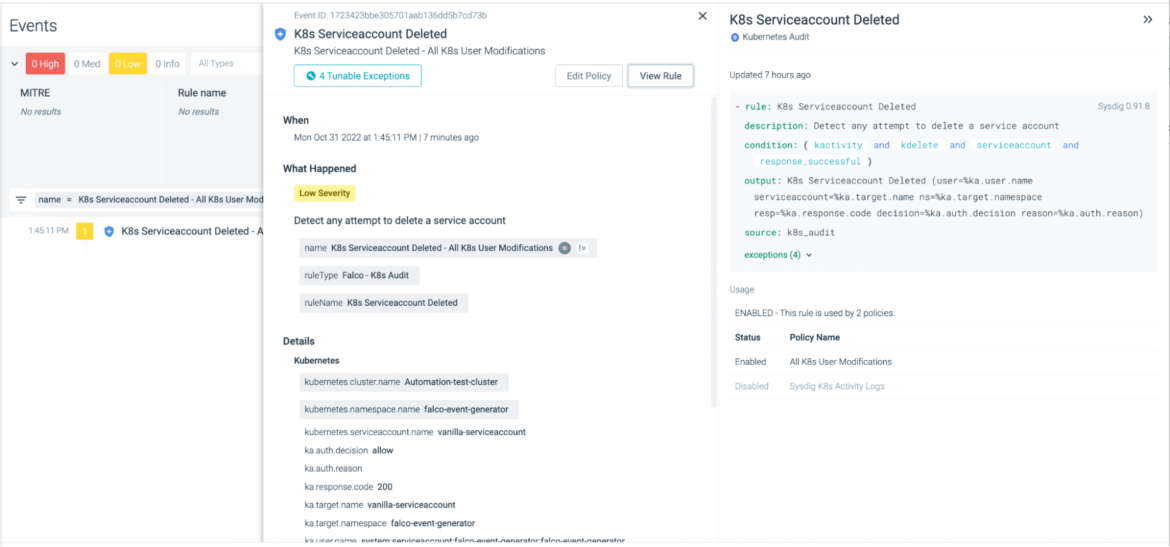Click the ruleType Falco - K8s Audit chip
This screenshot has height=547, width=1170.
point(360,275)
